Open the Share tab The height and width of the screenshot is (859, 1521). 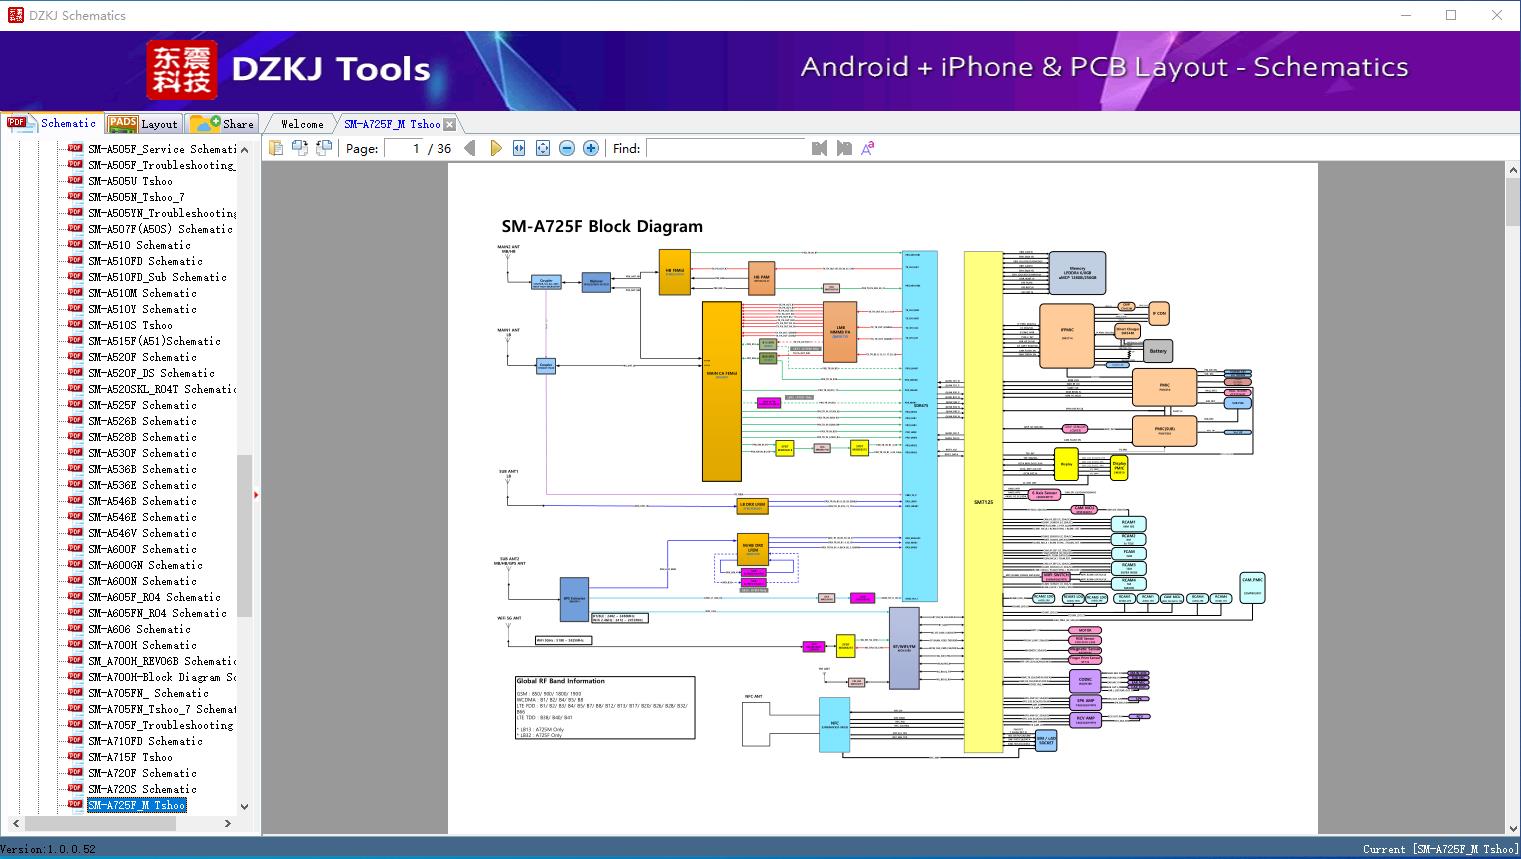click(x=222, y=124)
